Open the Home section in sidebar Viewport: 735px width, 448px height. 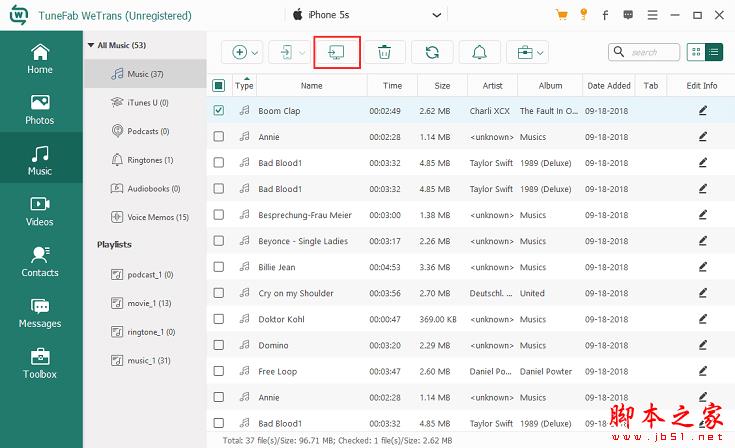[x=40, y=59]
